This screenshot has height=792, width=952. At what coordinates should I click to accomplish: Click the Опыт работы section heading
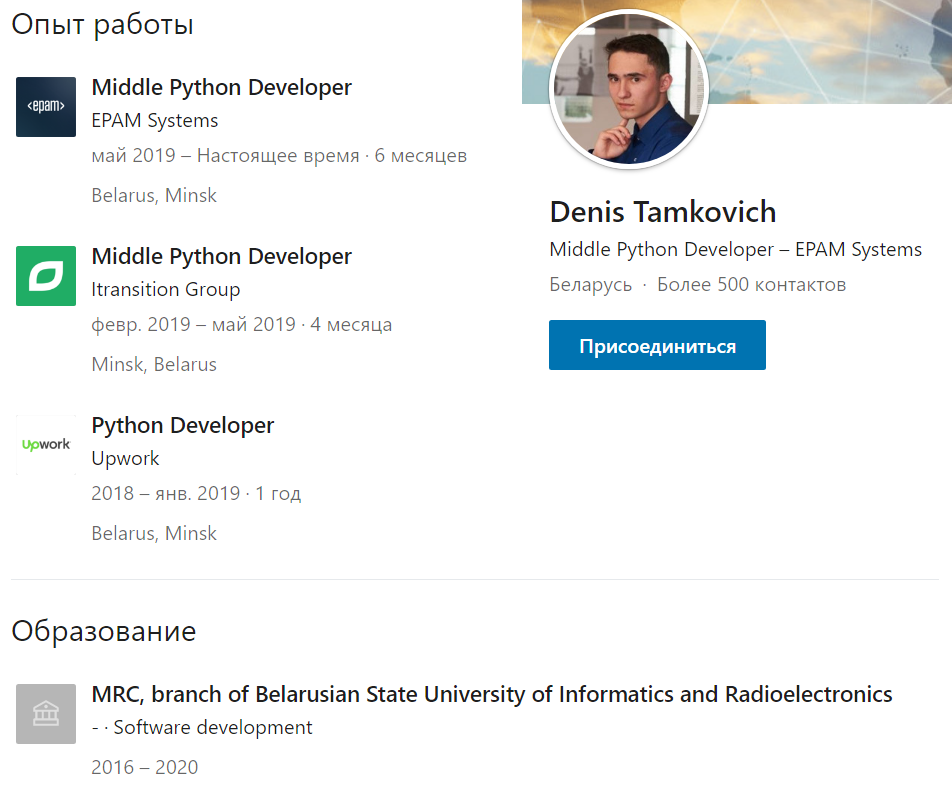coord(102,25)
